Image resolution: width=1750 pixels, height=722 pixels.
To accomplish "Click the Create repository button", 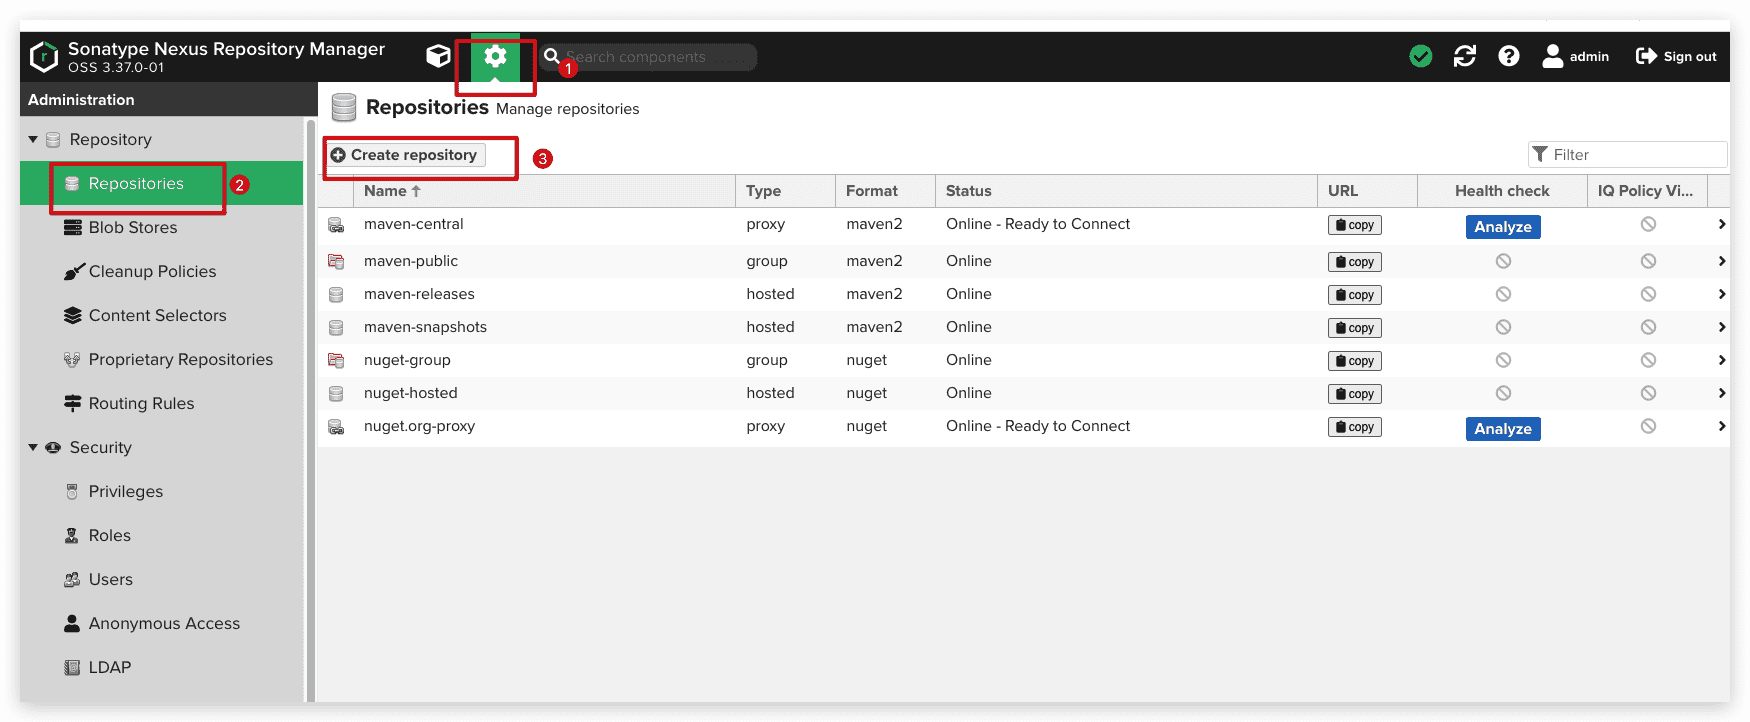I will tap(405, 155).
